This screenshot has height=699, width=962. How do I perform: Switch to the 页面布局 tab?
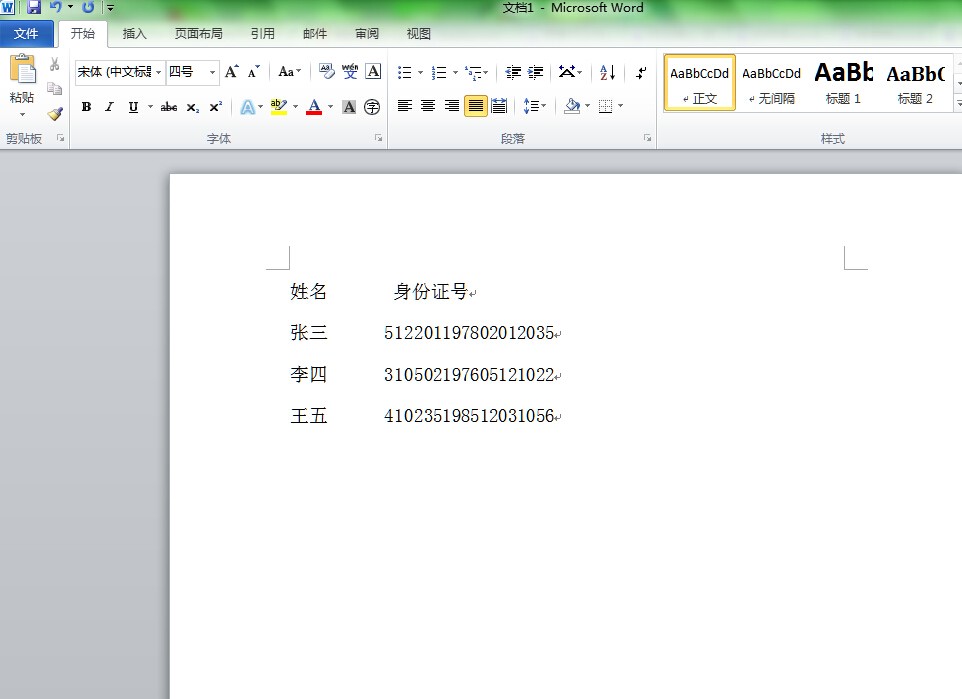click(x=198, y=34)
